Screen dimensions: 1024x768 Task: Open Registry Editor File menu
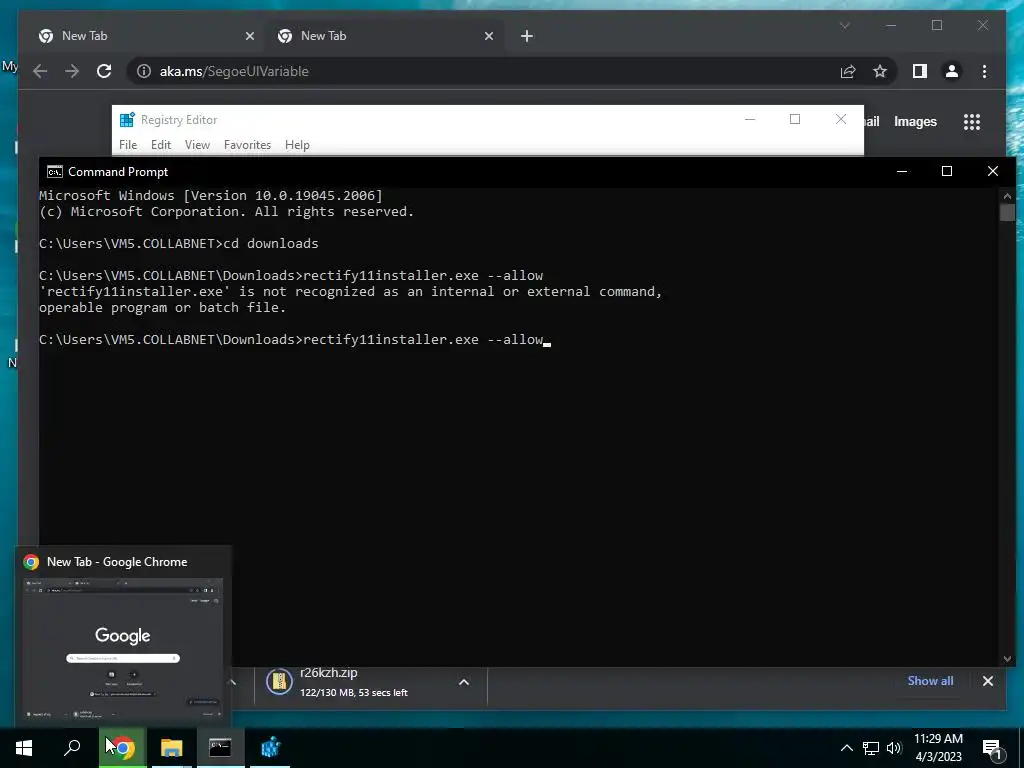coord(128,145)
